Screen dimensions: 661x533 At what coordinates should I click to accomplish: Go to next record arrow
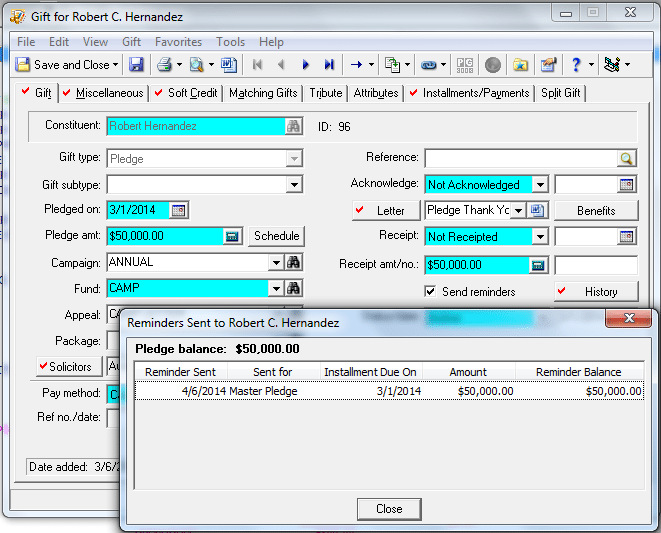(x=306, y=65)
